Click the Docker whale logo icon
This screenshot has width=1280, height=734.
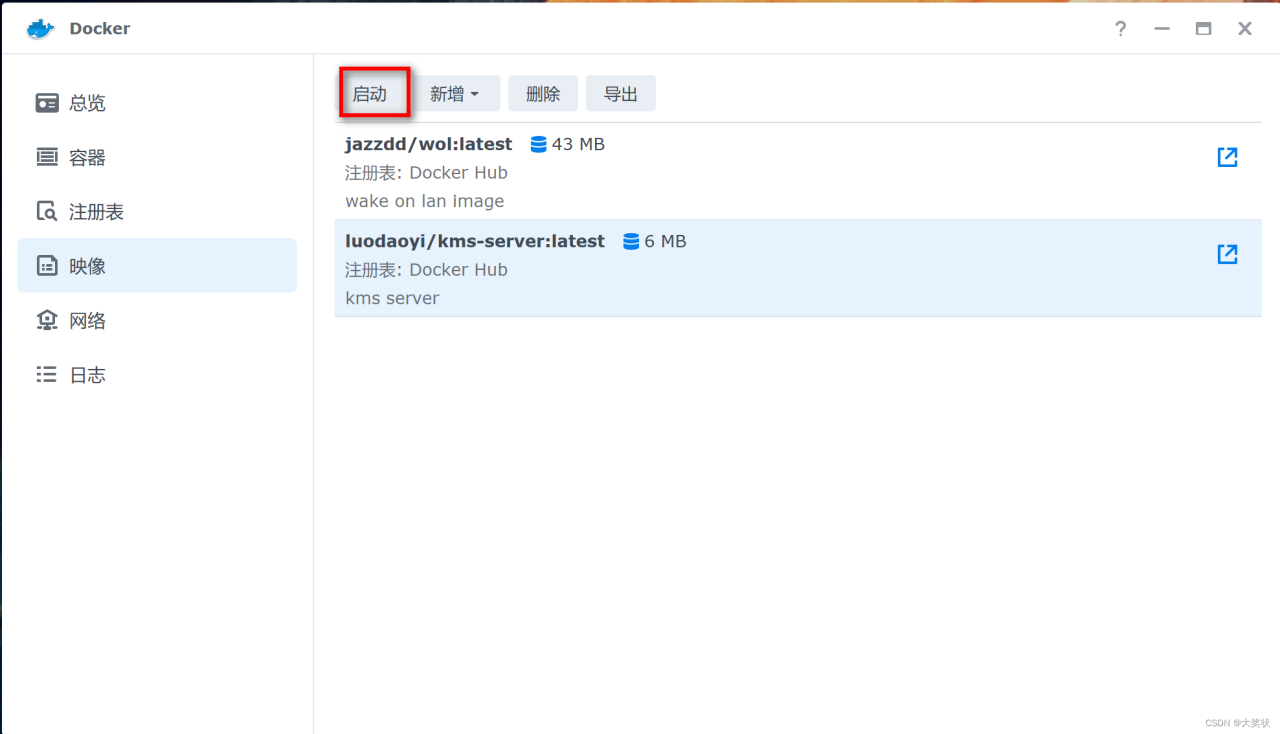click(x=41, y=28)
